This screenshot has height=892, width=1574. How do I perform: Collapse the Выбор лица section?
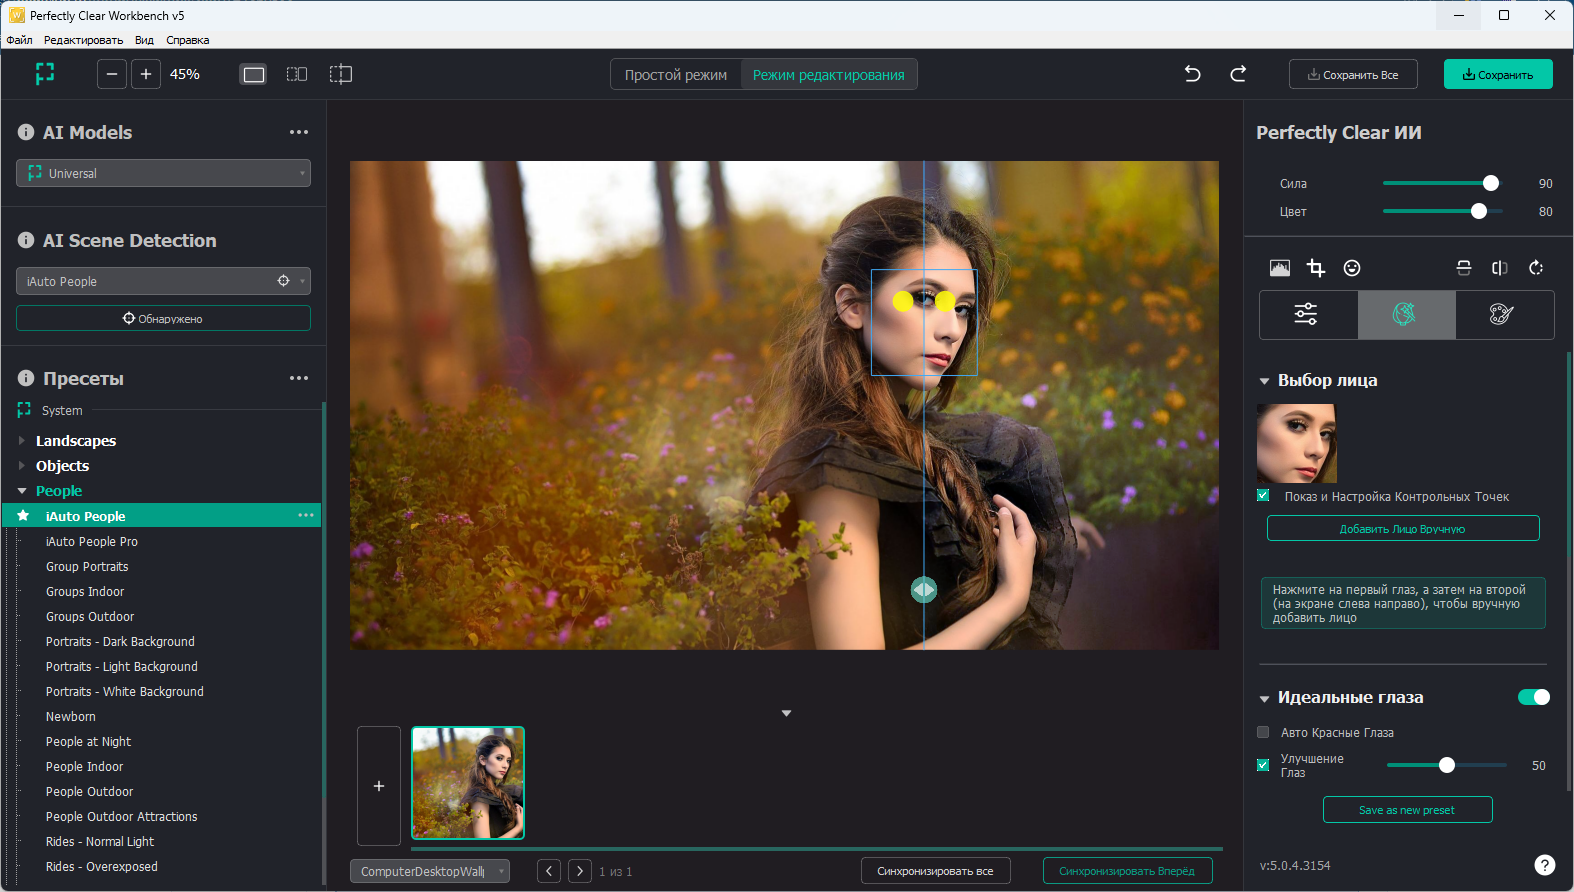click(1264, 381)
